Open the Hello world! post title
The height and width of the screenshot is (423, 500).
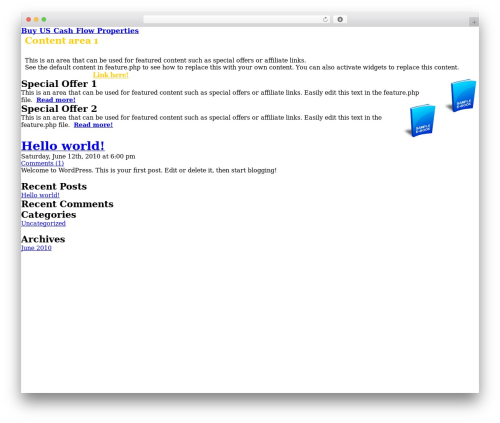[63, 146]
